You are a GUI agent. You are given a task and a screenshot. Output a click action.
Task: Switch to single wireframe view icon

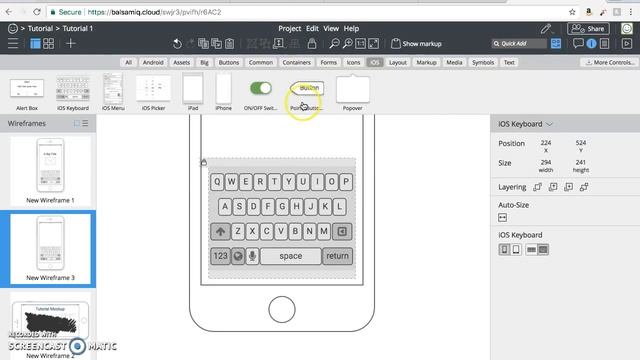pyautogui.click(x=36, y=43)
